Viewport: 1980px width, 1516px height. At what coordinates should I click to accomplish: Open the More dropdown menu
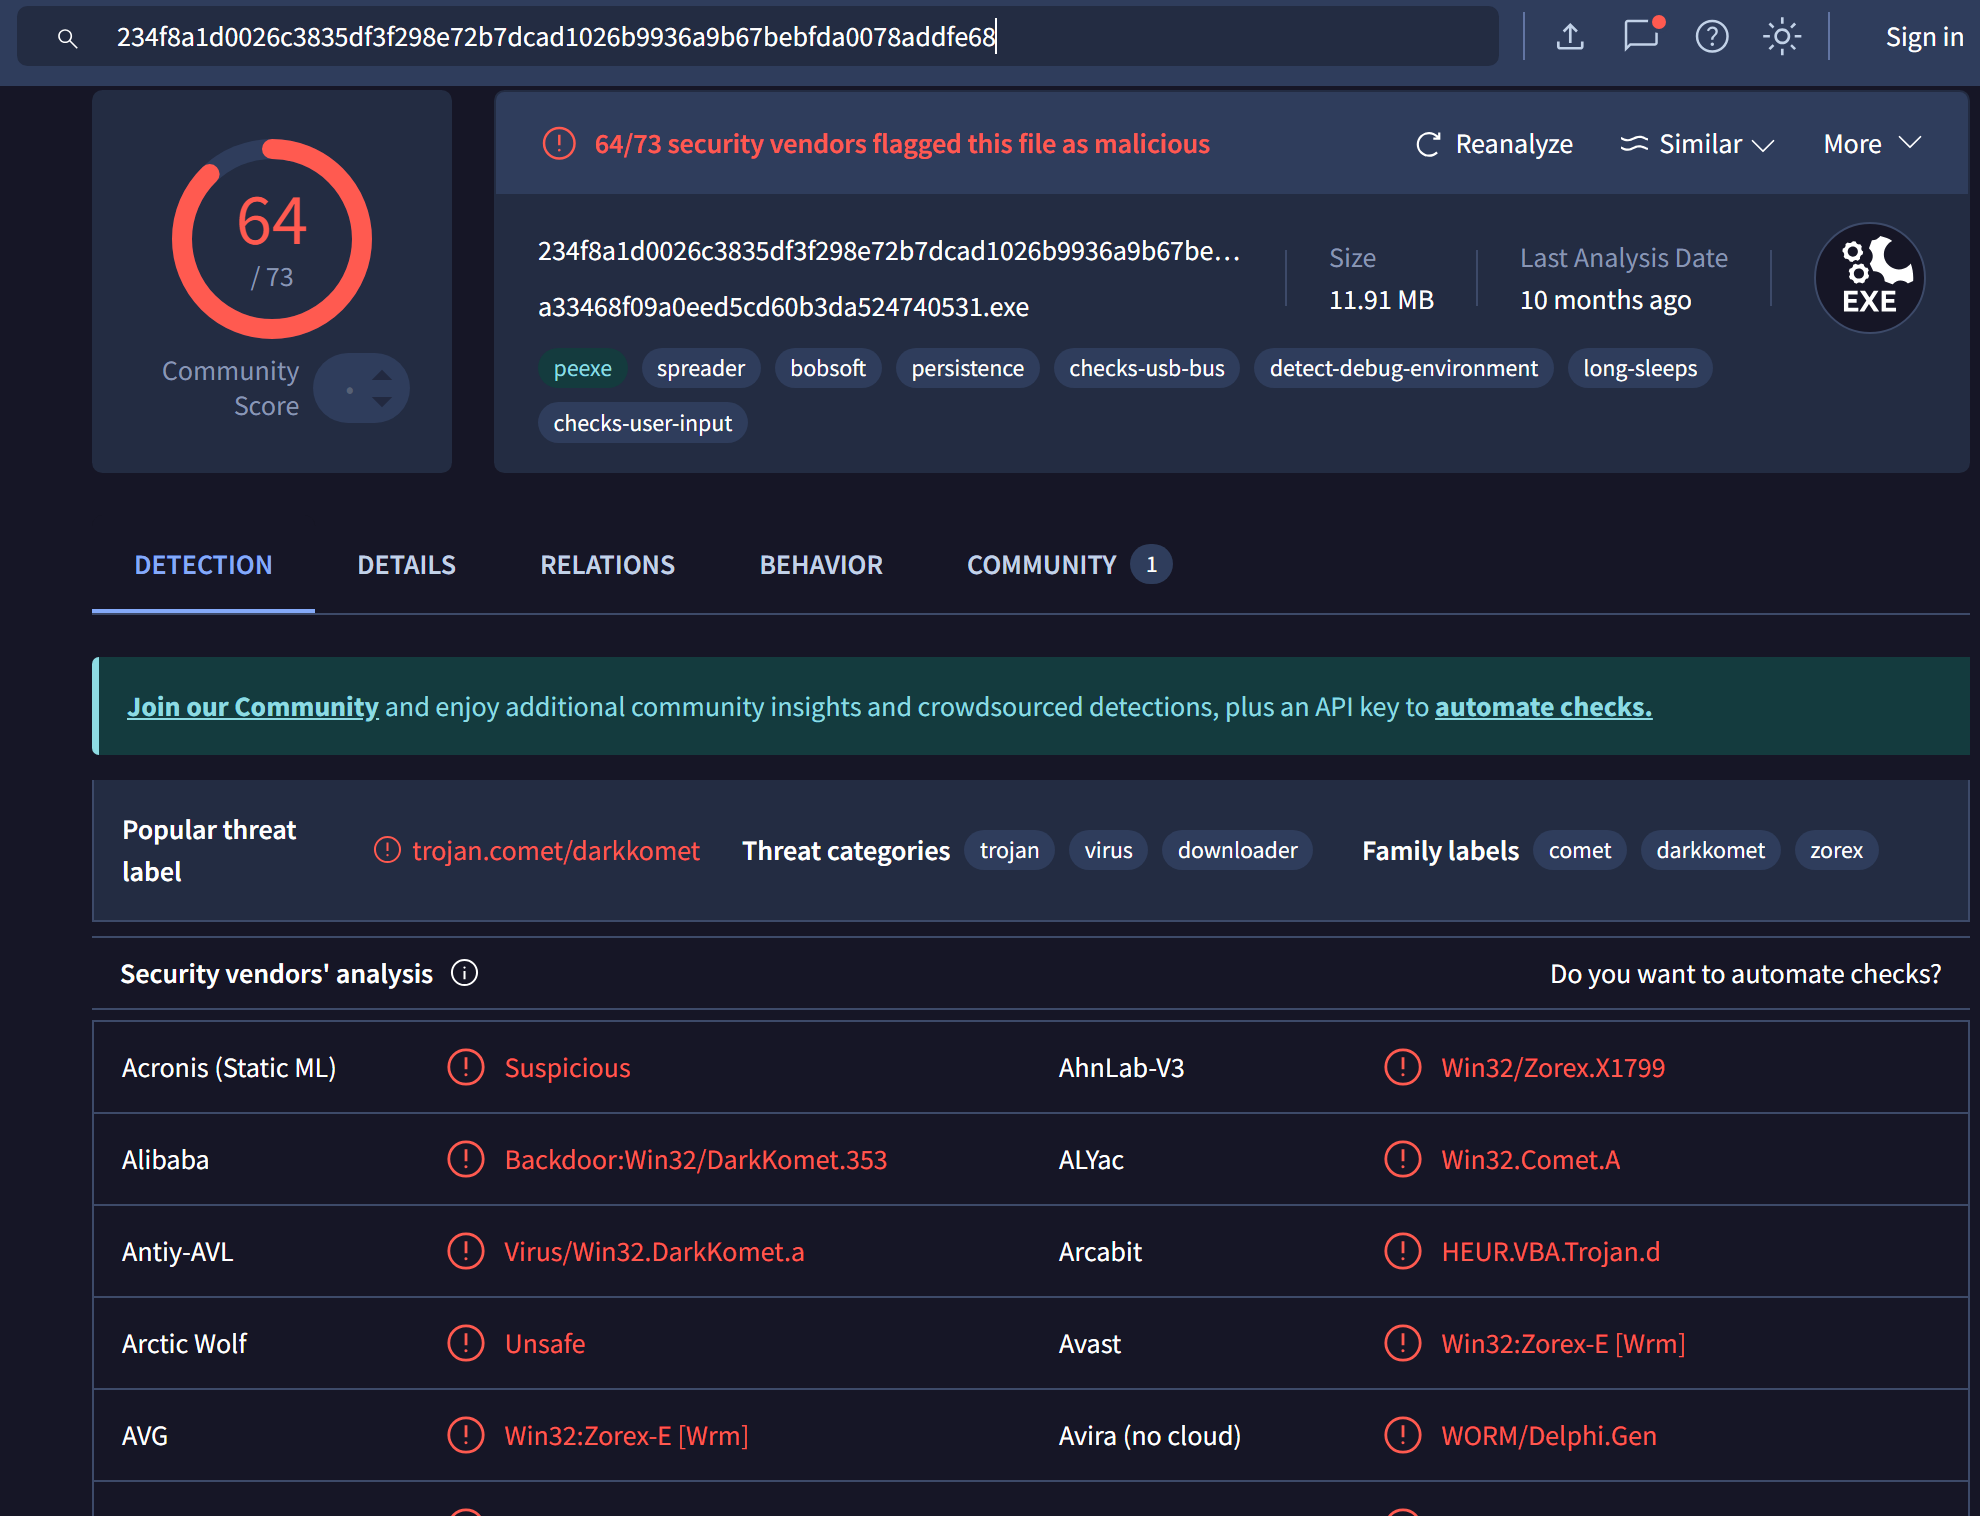click(x=1872, y=144)
